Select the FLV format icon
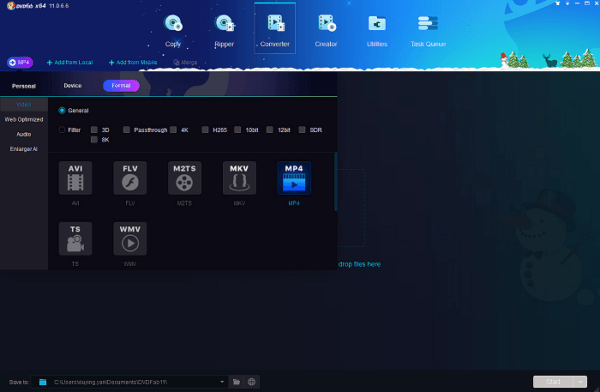600x392 pixels. (130, 178)
